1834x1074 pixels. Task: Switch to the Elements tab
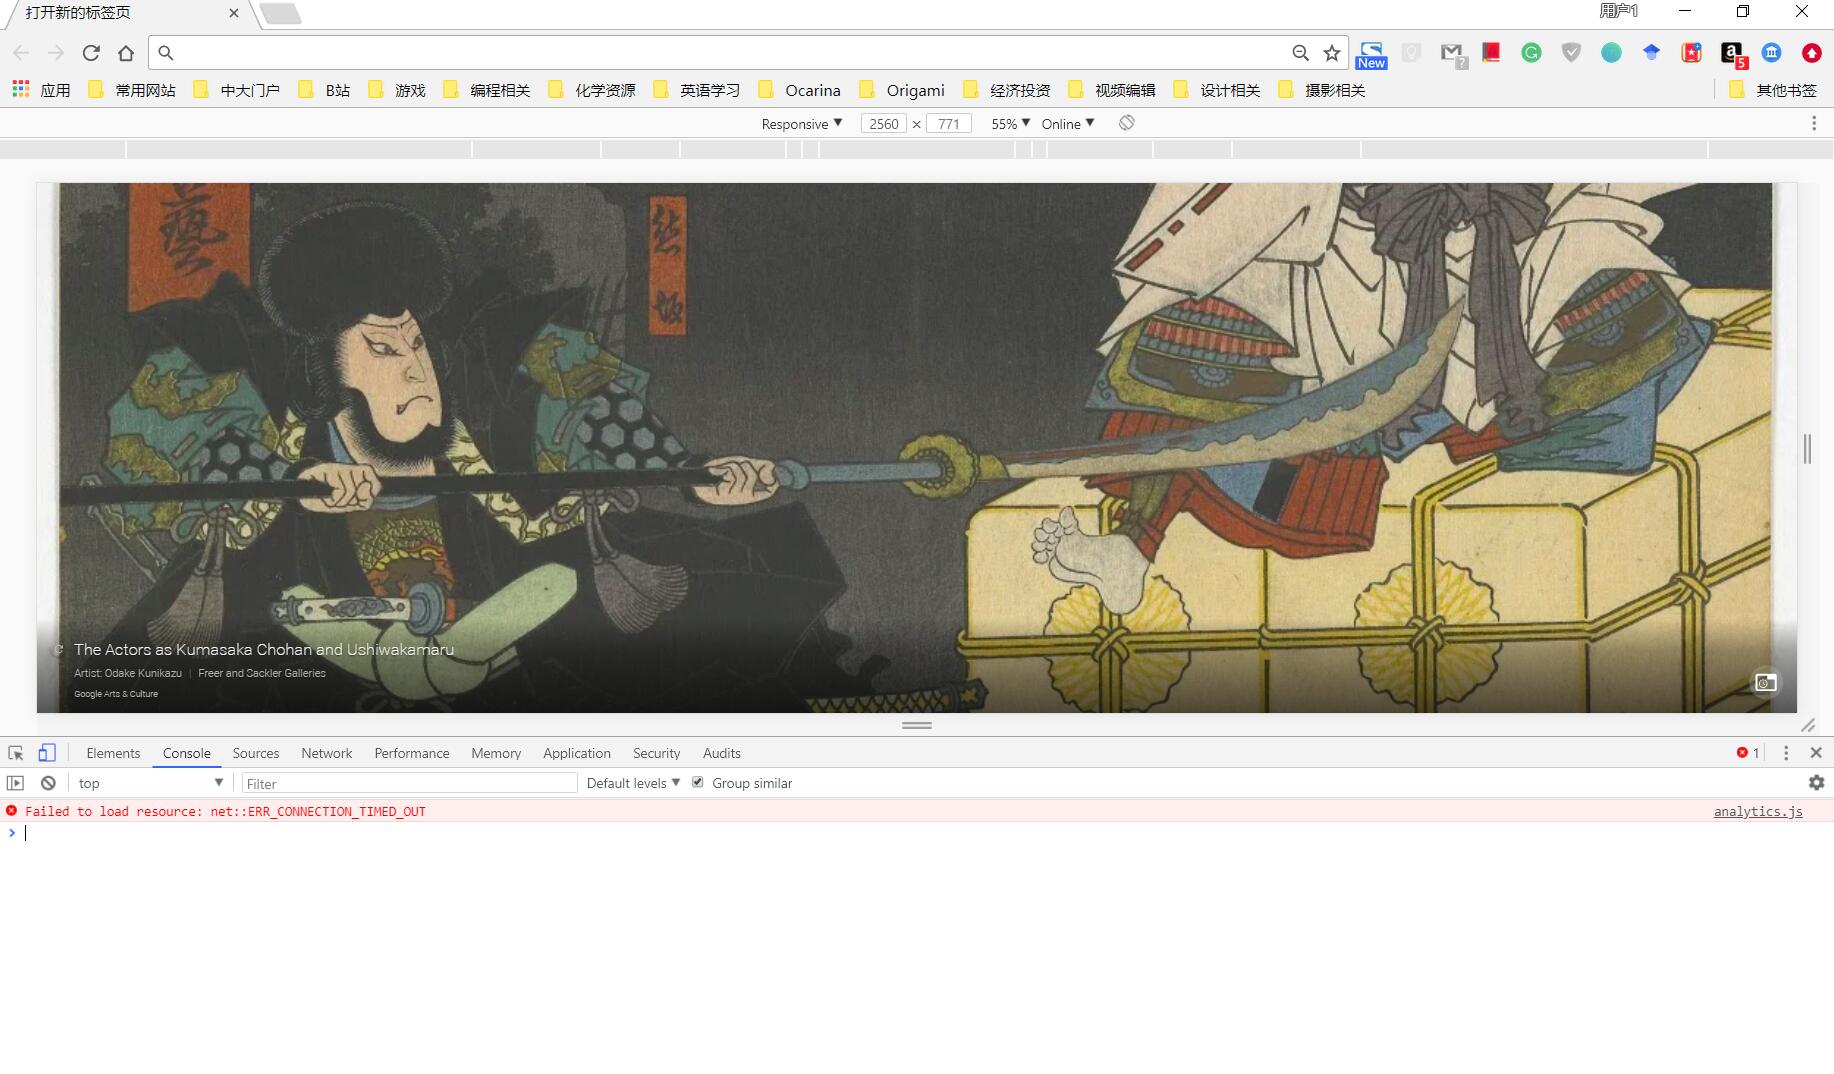pyautogui.click(x=113, y=753)
